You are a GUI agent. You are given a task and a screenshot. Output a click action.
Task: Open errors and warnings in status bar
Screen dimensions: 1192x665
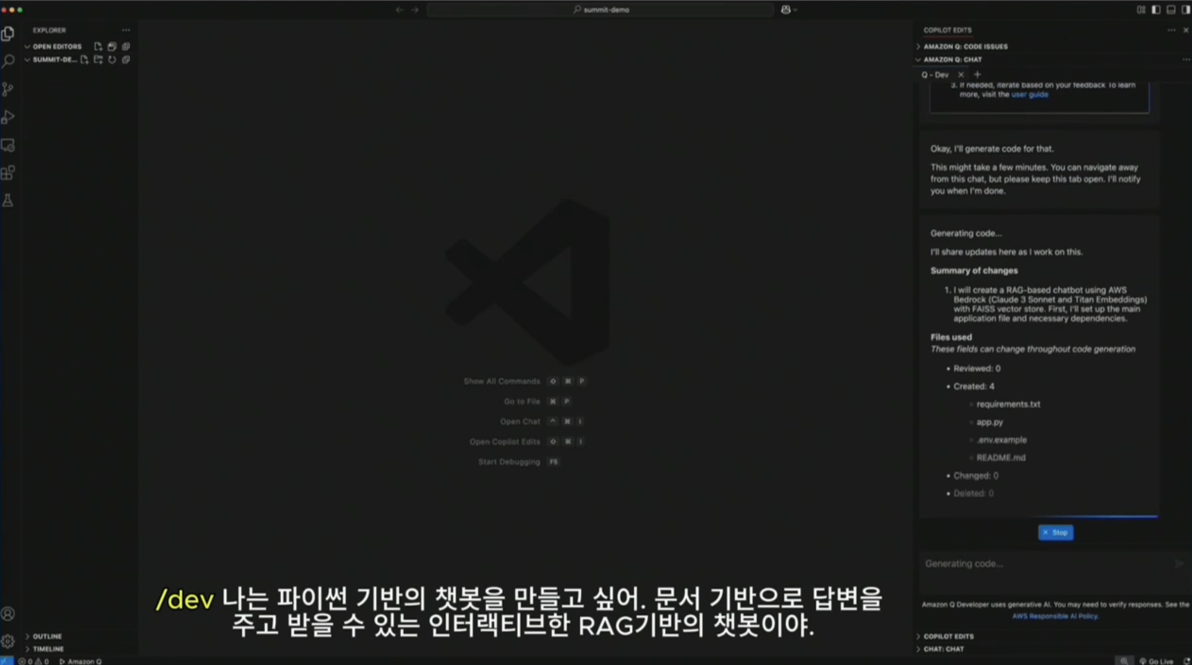point(33,661)
